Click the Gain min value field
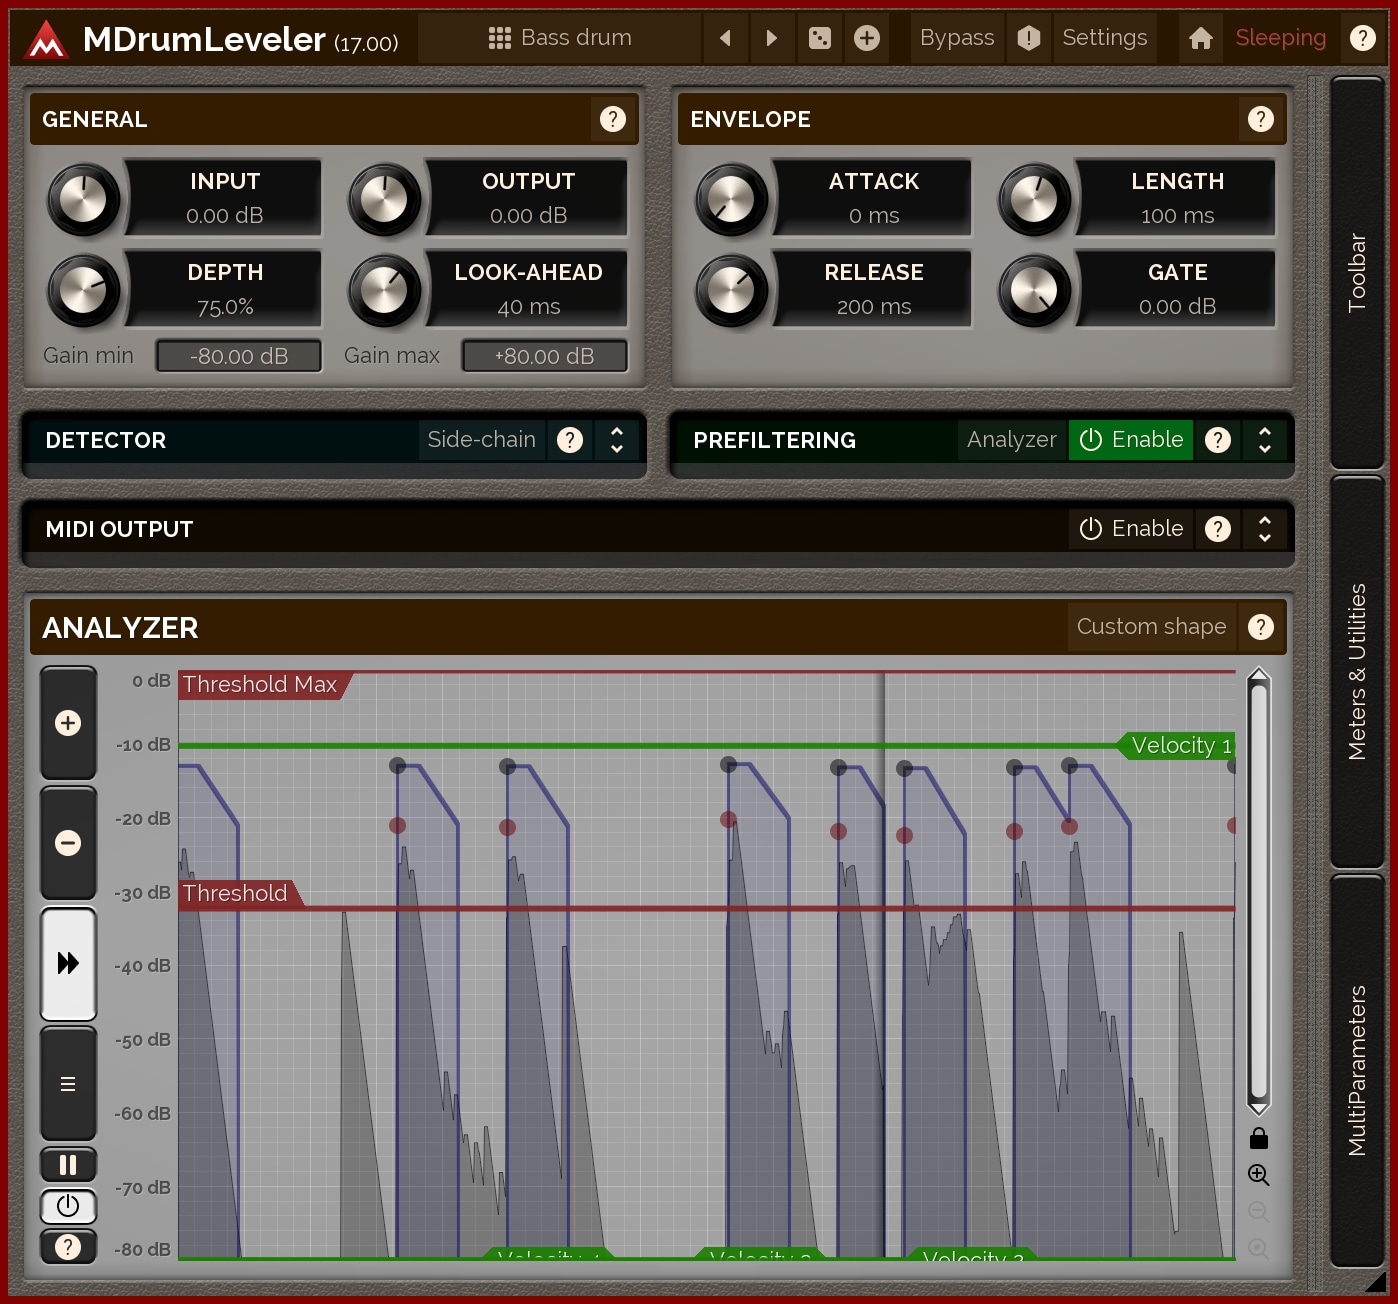Viewport: 1398px width, 1304px height. pos(239,356)
